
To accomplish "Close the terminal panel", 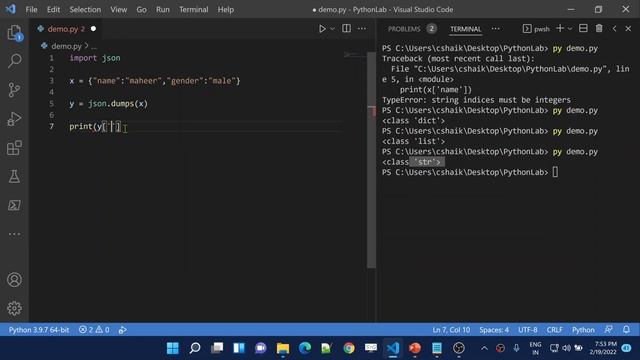I will coord(628,29).
